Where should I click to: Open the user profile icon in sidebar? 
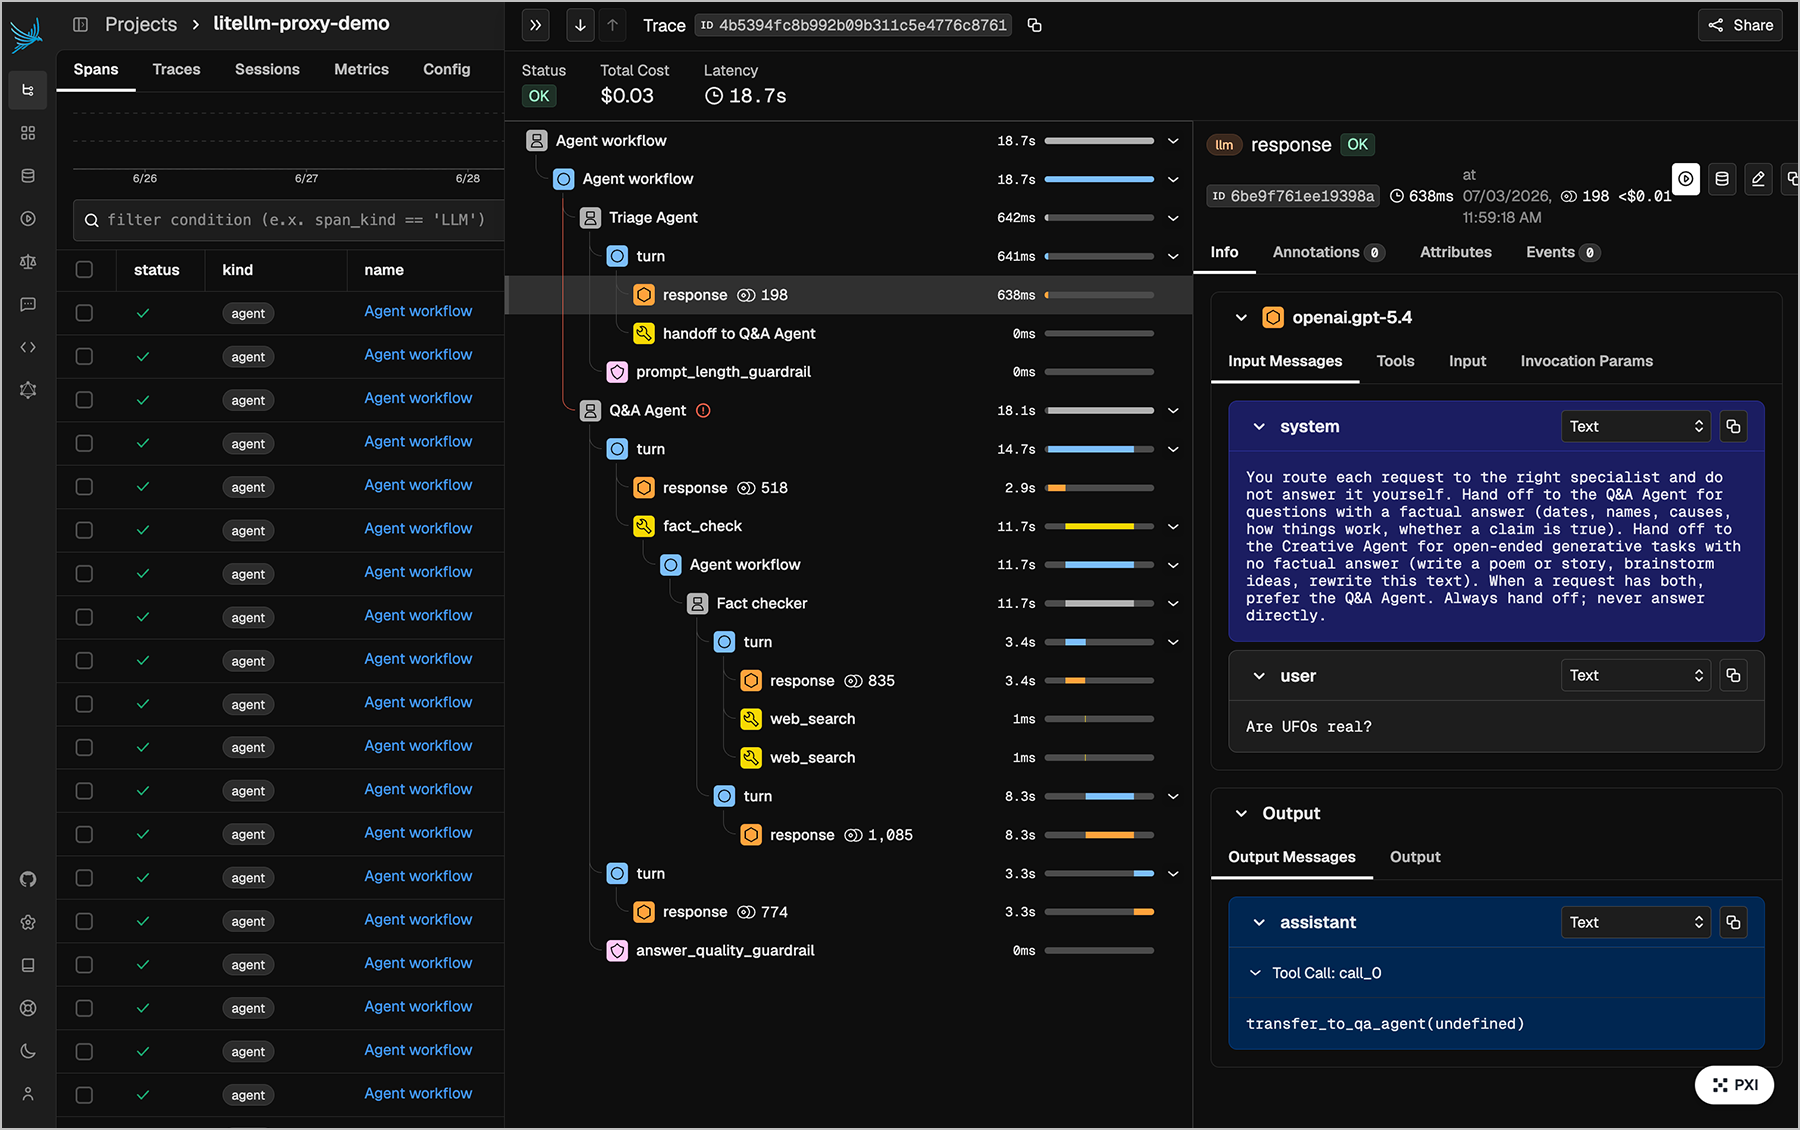point(28,1094)
